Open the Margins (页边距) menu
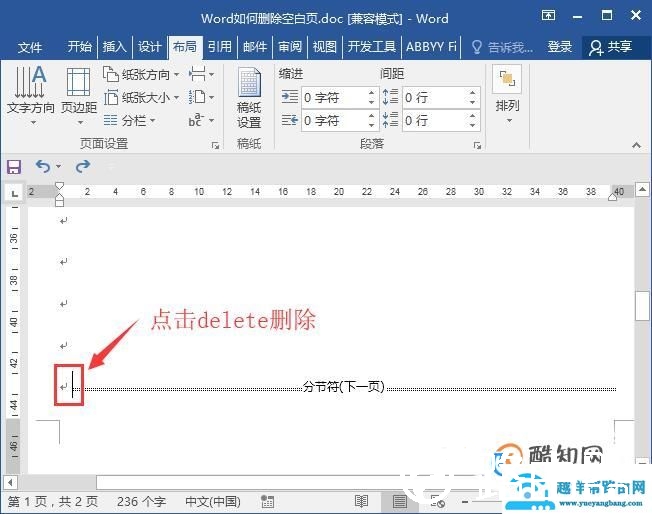 [x=79, y=95]
